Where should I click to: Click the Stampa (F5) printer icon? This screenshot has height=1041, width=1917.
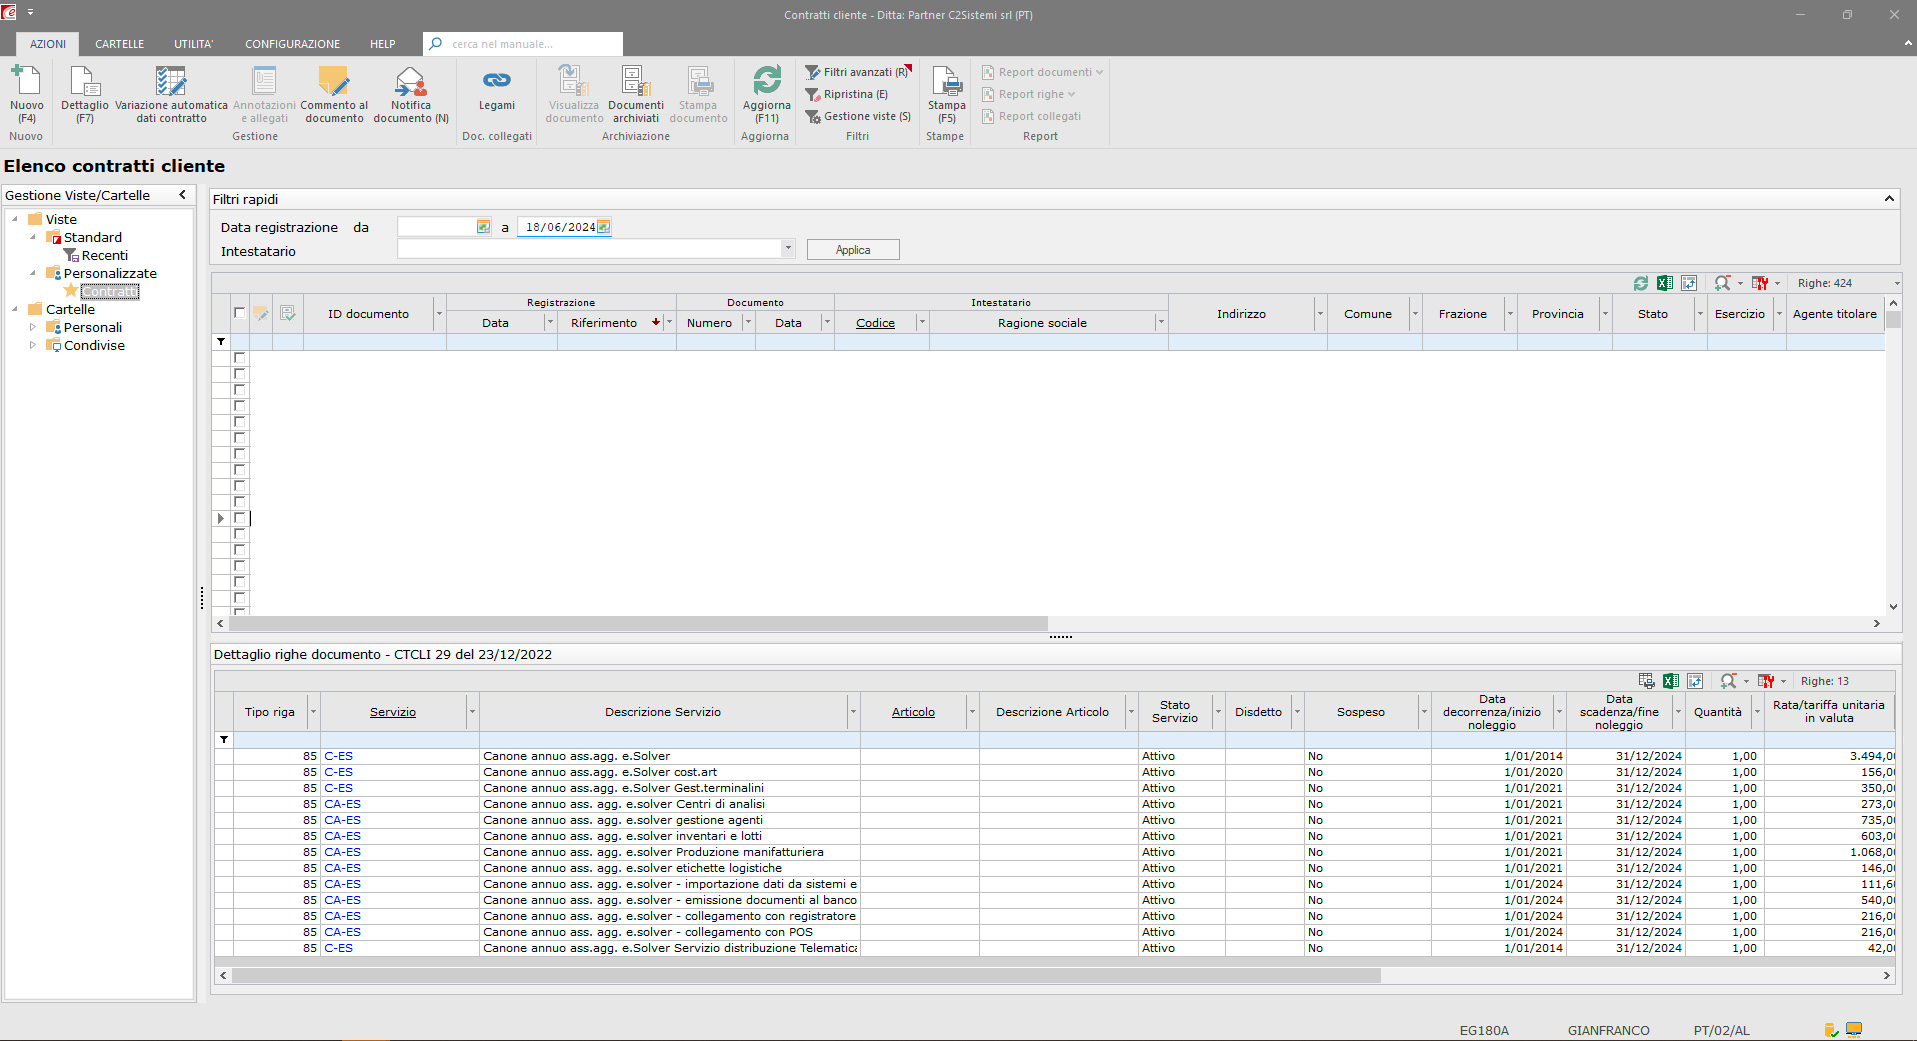(x=946, y=82)
